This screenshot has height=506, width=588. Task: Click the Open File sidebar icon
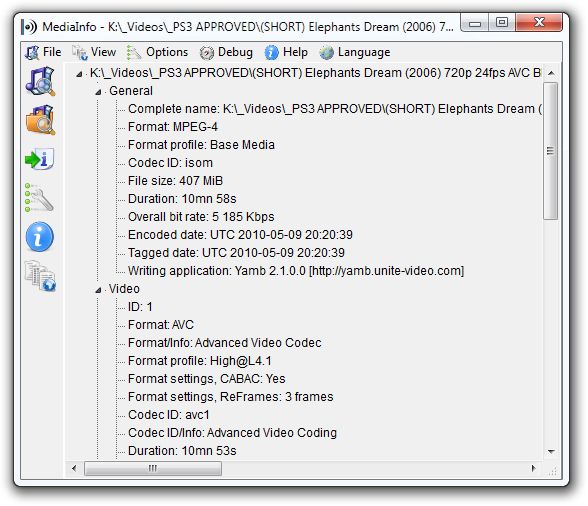(40, 81)
